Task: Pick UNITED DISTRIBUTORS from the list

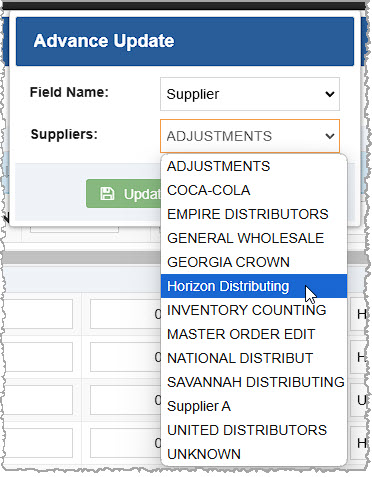Action: (x=254, y=430)
